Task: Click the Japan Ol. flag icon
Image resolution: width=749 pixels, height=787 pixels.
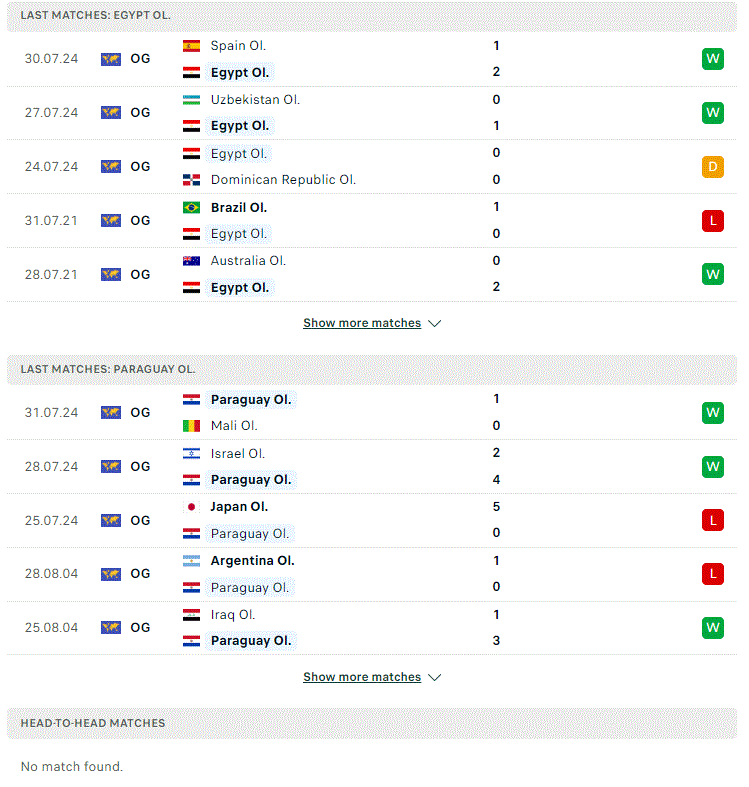Action: 191,507
